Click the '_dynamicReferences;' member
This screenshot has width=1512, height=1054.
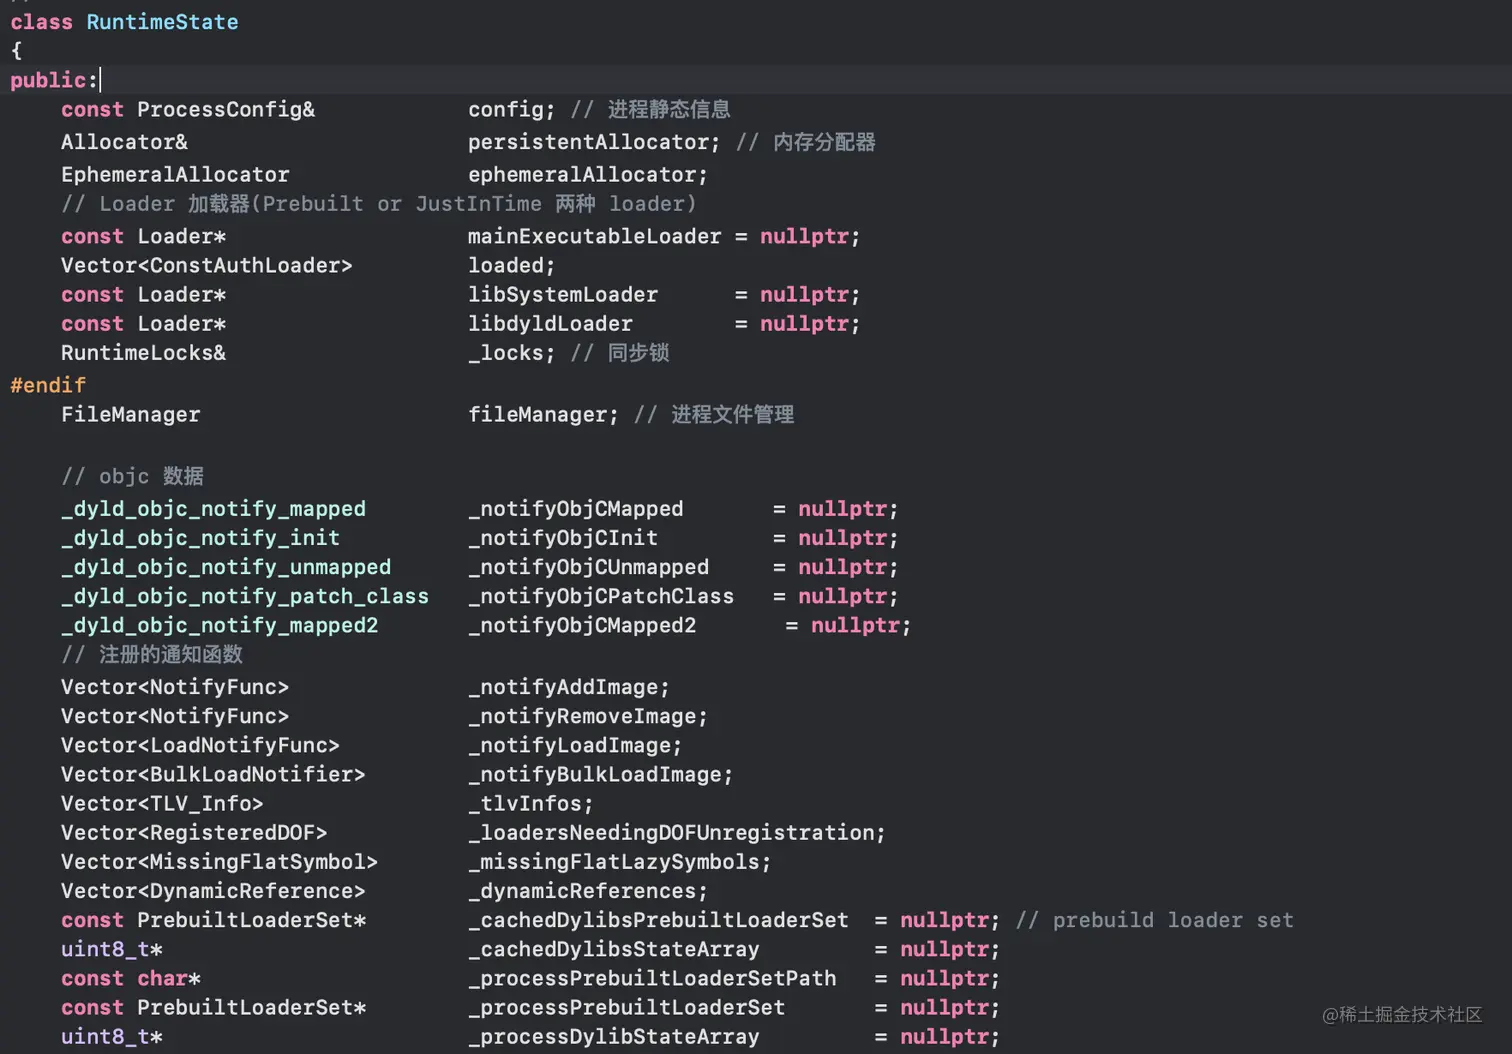[588, 890]
